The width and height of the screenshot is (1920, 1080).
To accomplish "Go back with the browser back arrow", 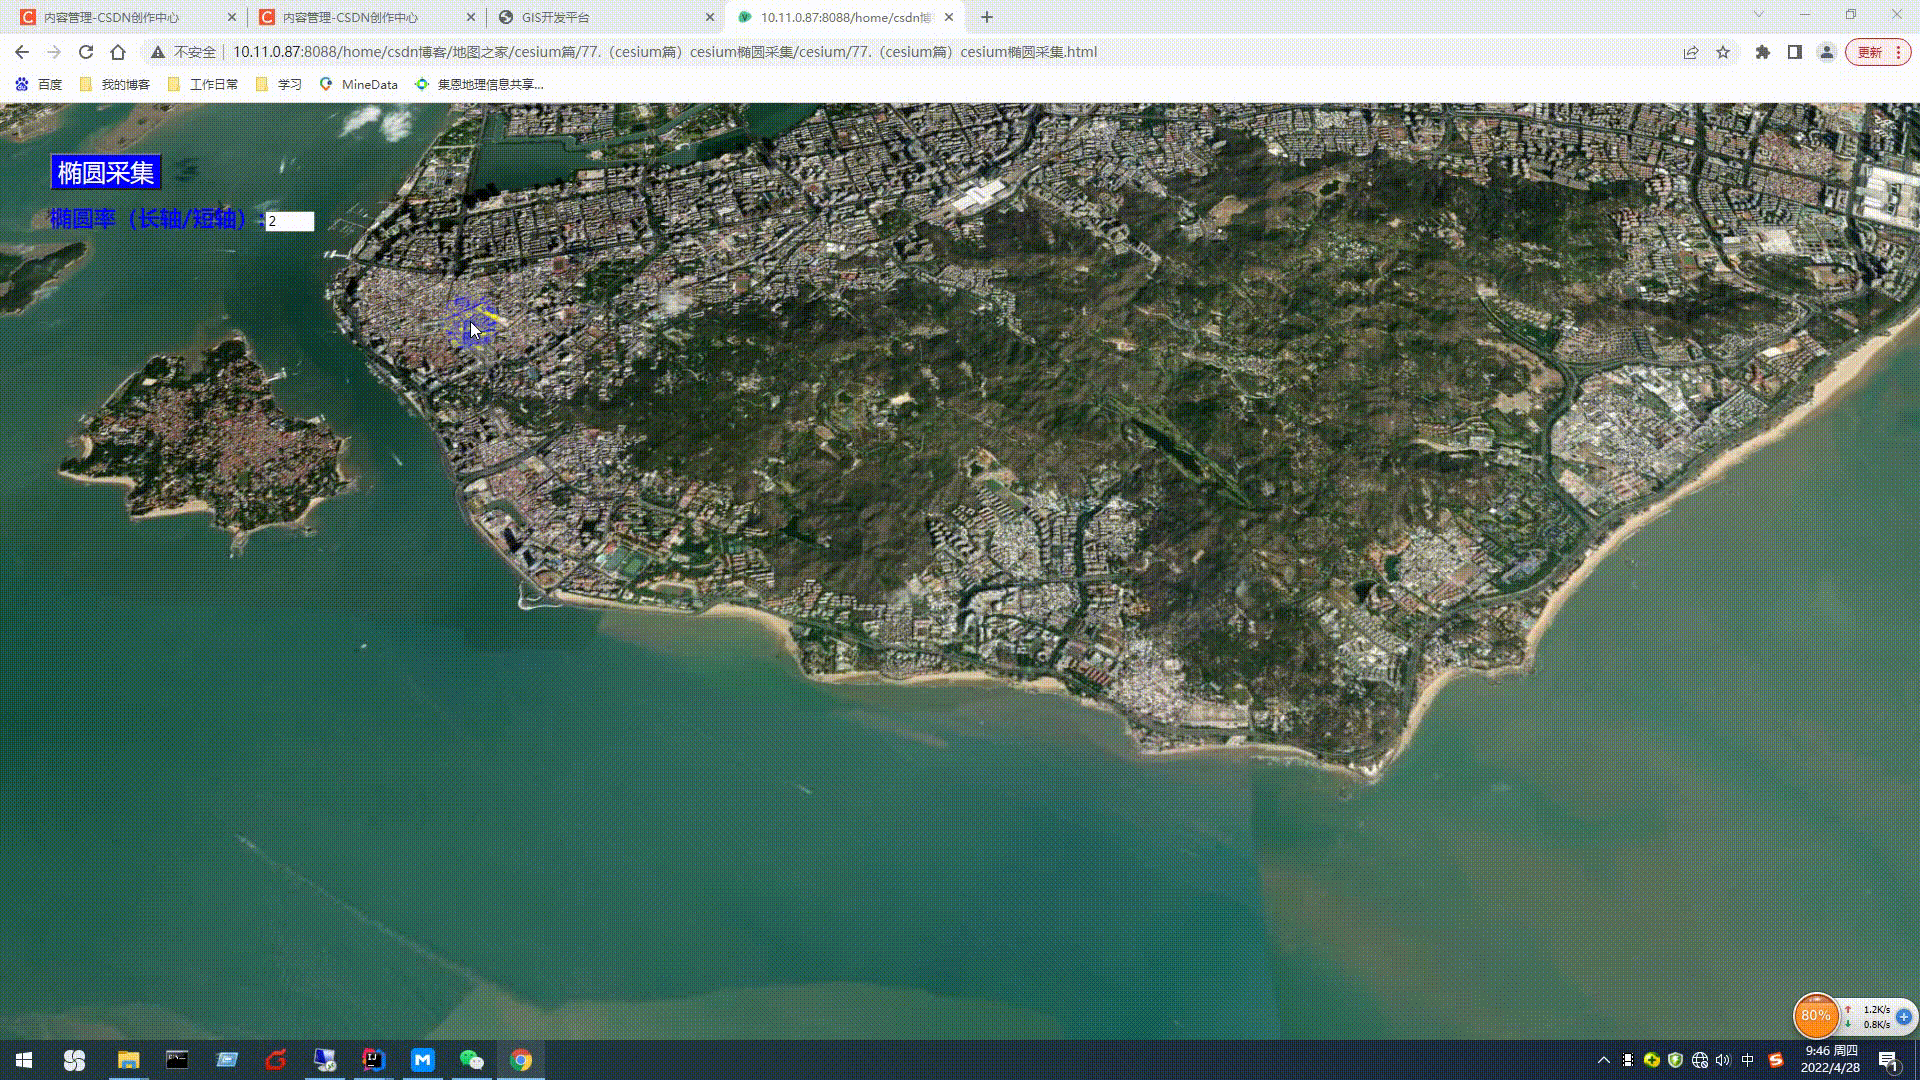I will pyautogui.click(x=22, y=52).
